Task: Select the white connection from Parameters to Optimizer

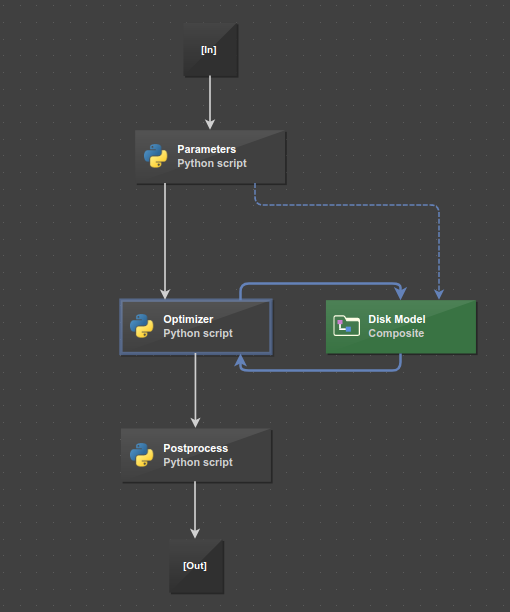Action: click(x=165, y=241)
